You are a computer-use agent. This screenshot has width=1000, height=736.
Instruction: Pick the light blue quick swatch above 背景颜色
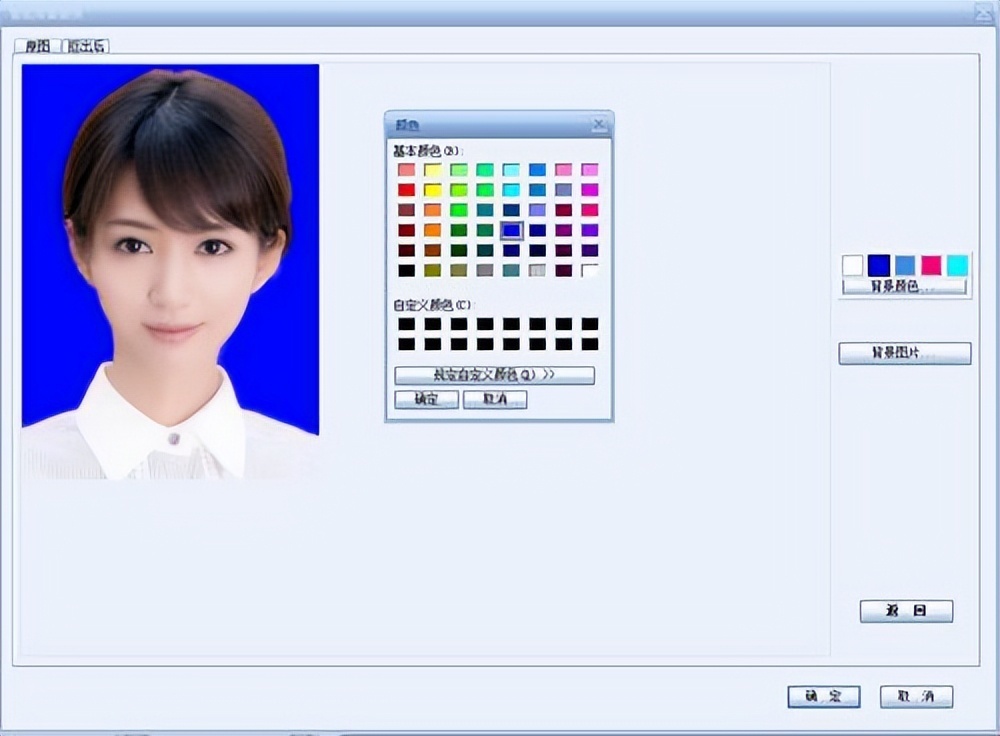click(905, 265)
